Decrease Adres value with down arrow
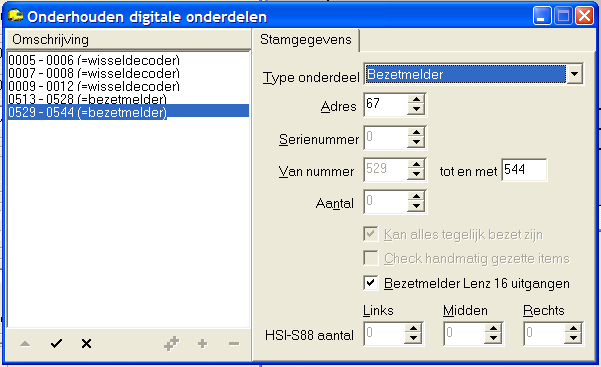This screenshot has width=601, height=367. pyautogui.click(x=416, y=109)
